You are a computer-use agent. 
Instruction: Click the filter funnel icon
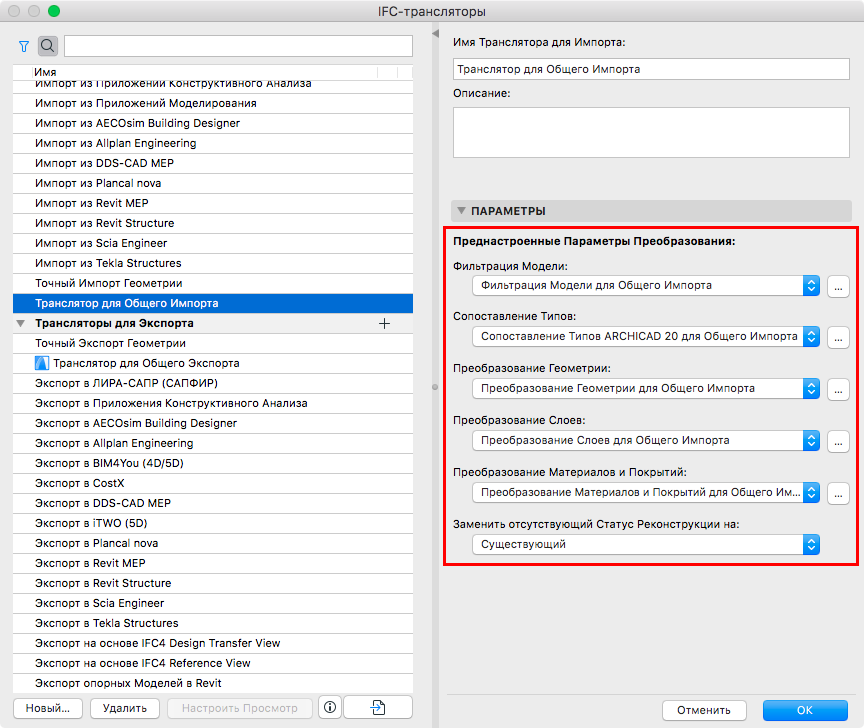point(24,46)
